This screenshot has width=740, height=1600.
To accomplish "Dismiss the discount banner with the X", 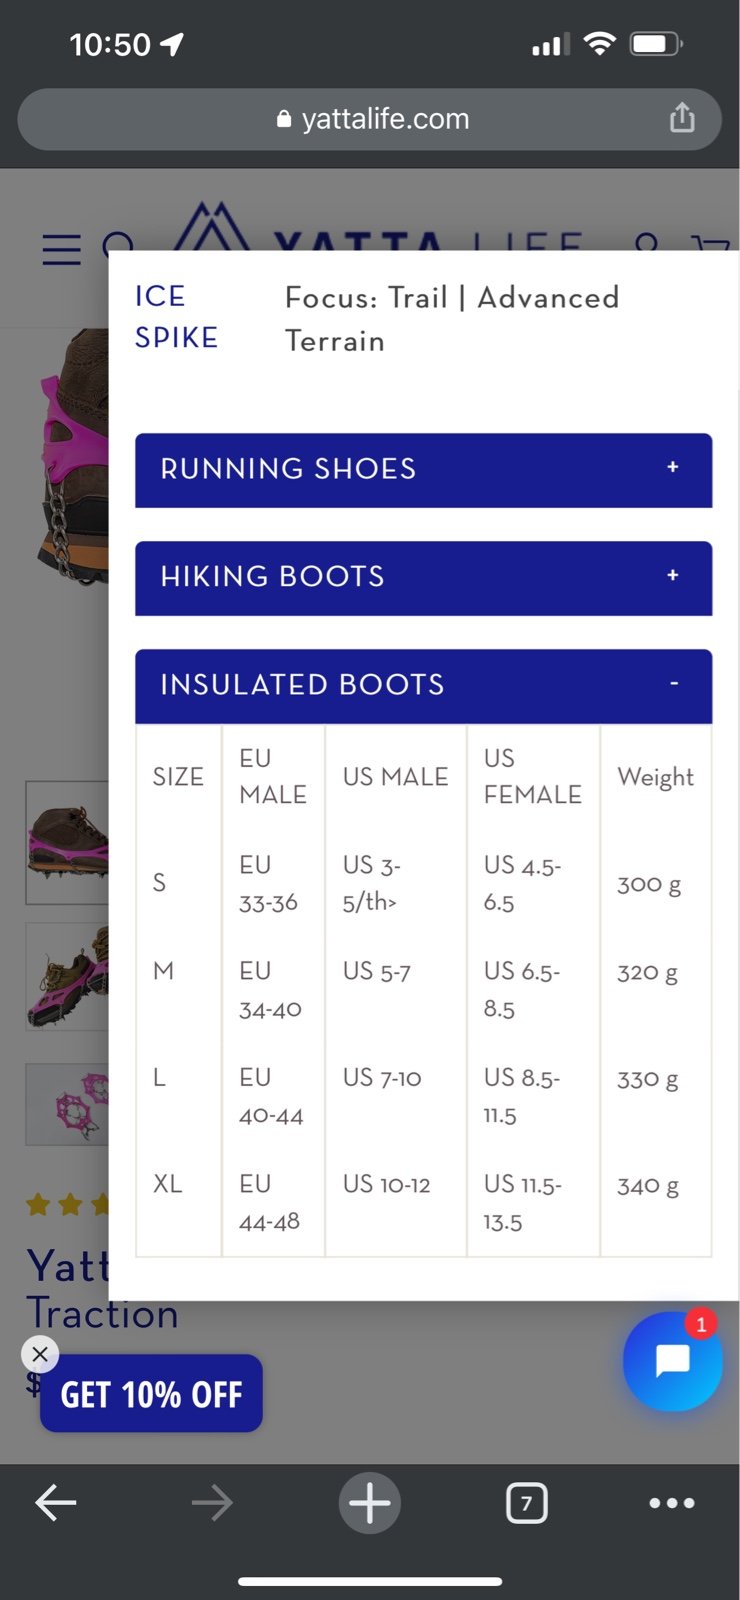I will click(40, 1354).
